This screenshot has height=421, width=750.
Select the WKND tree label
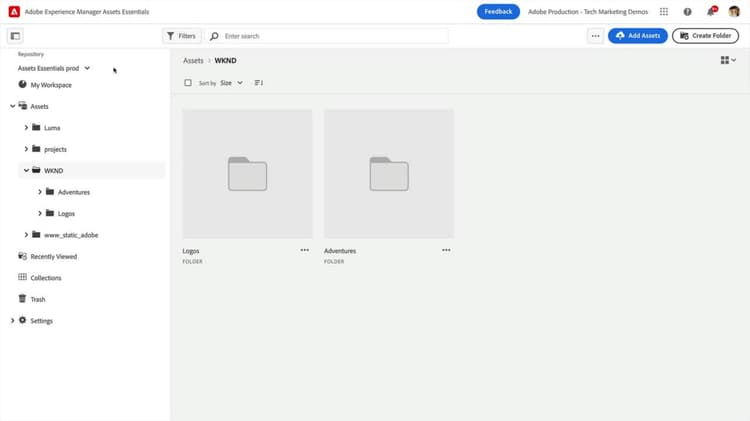(x=54, y=171)
